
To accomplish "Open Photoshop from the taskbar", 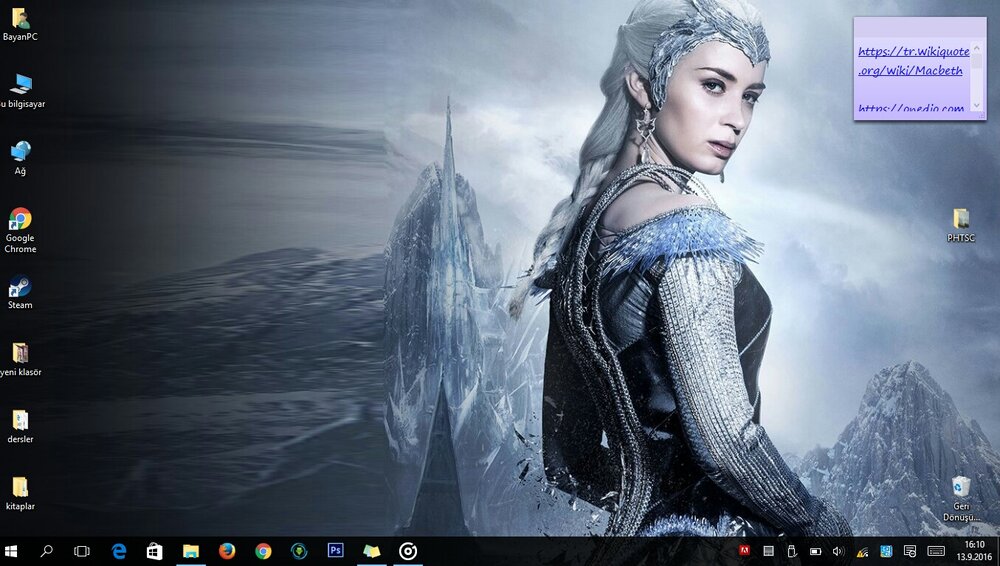I will [x=336, y=551].
